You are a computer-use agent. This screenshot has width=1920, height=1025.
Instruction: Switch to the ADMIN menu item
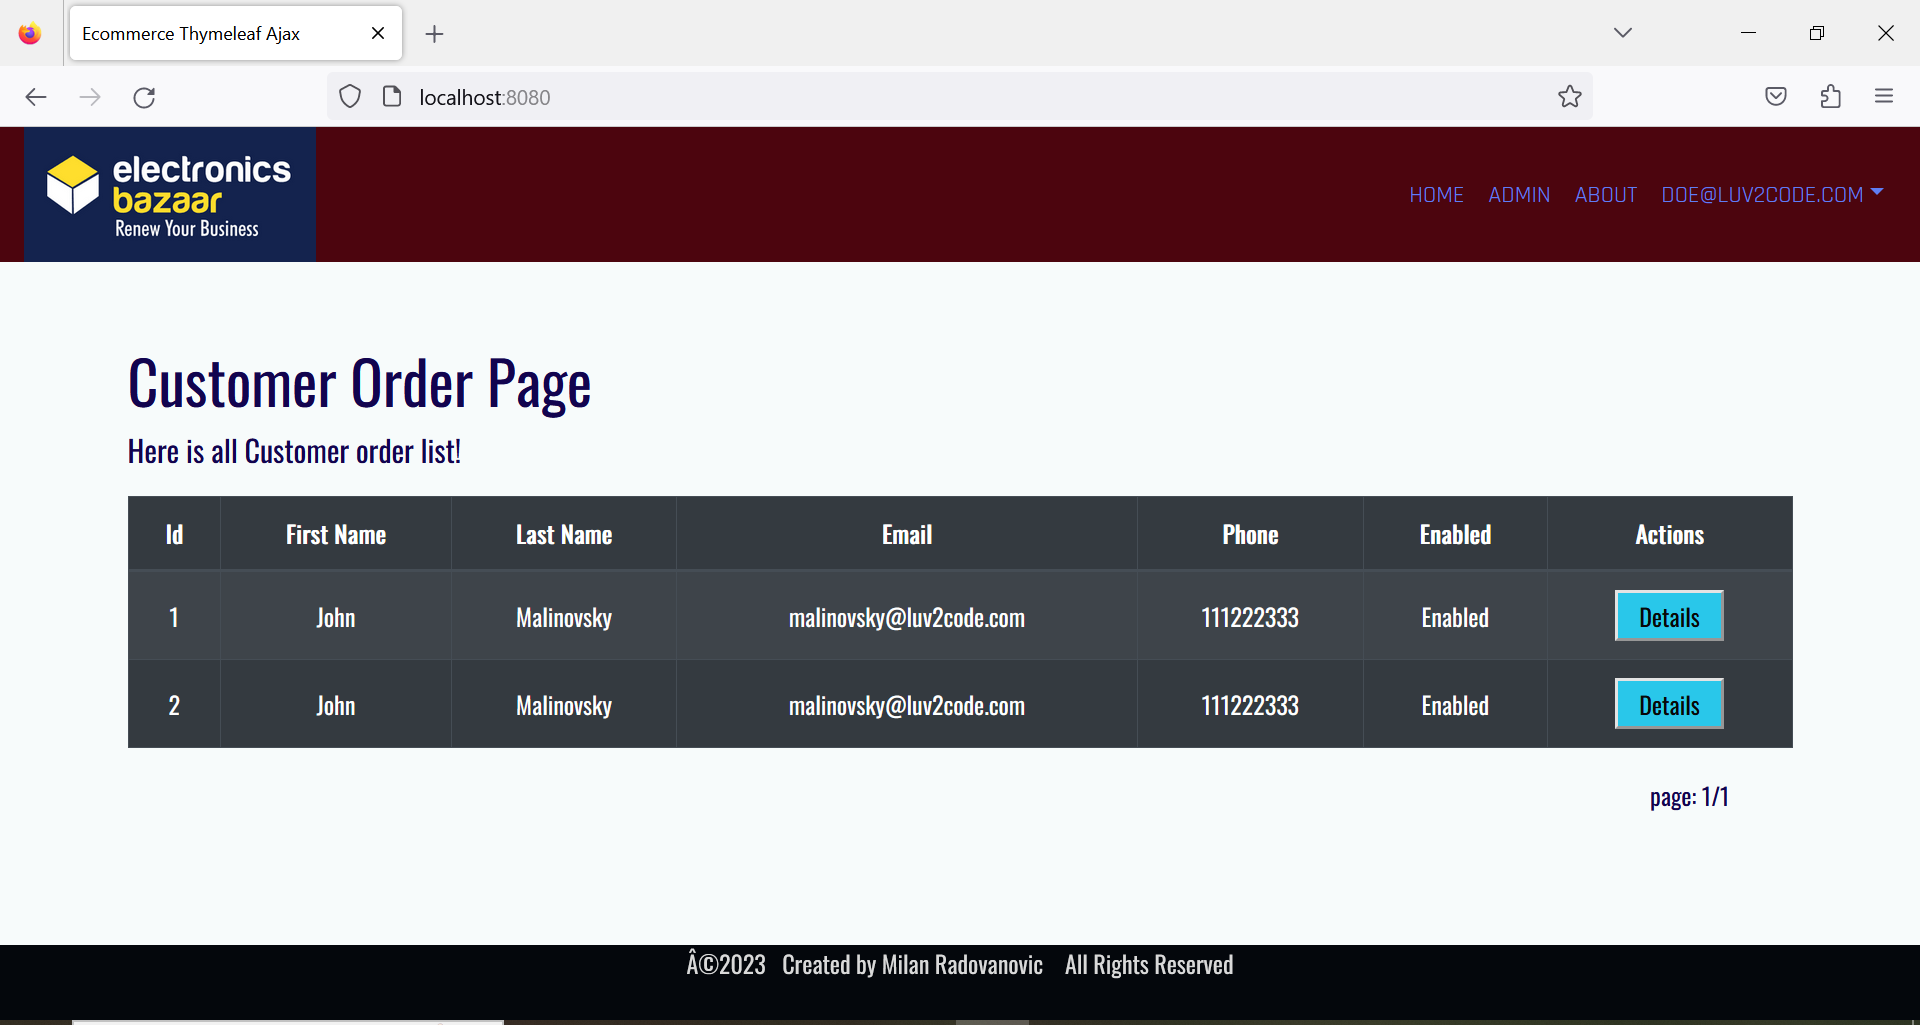point(1519,194)
